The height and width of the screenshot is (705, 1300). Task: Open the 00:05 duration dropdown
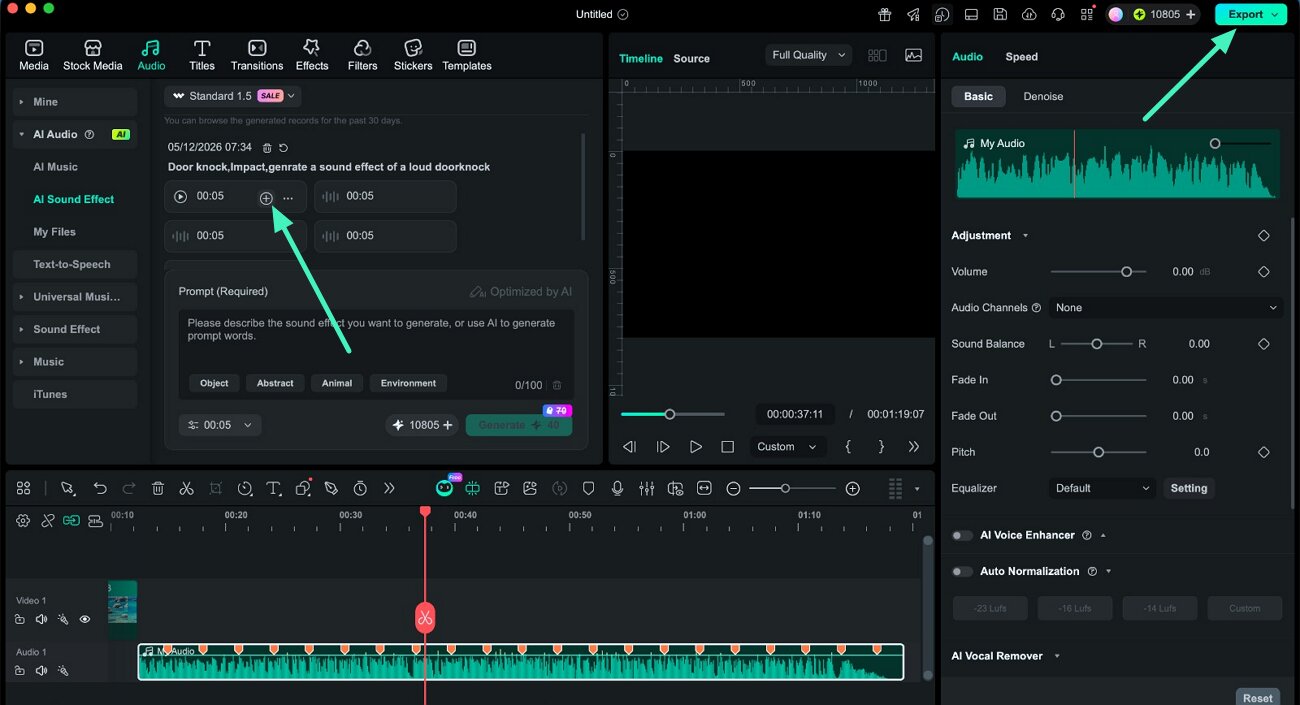221,425
